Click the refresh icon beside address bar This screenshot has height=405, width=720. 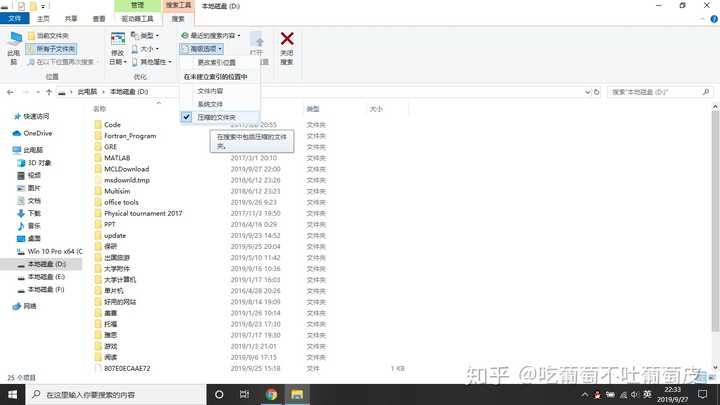tap(596, 92)
